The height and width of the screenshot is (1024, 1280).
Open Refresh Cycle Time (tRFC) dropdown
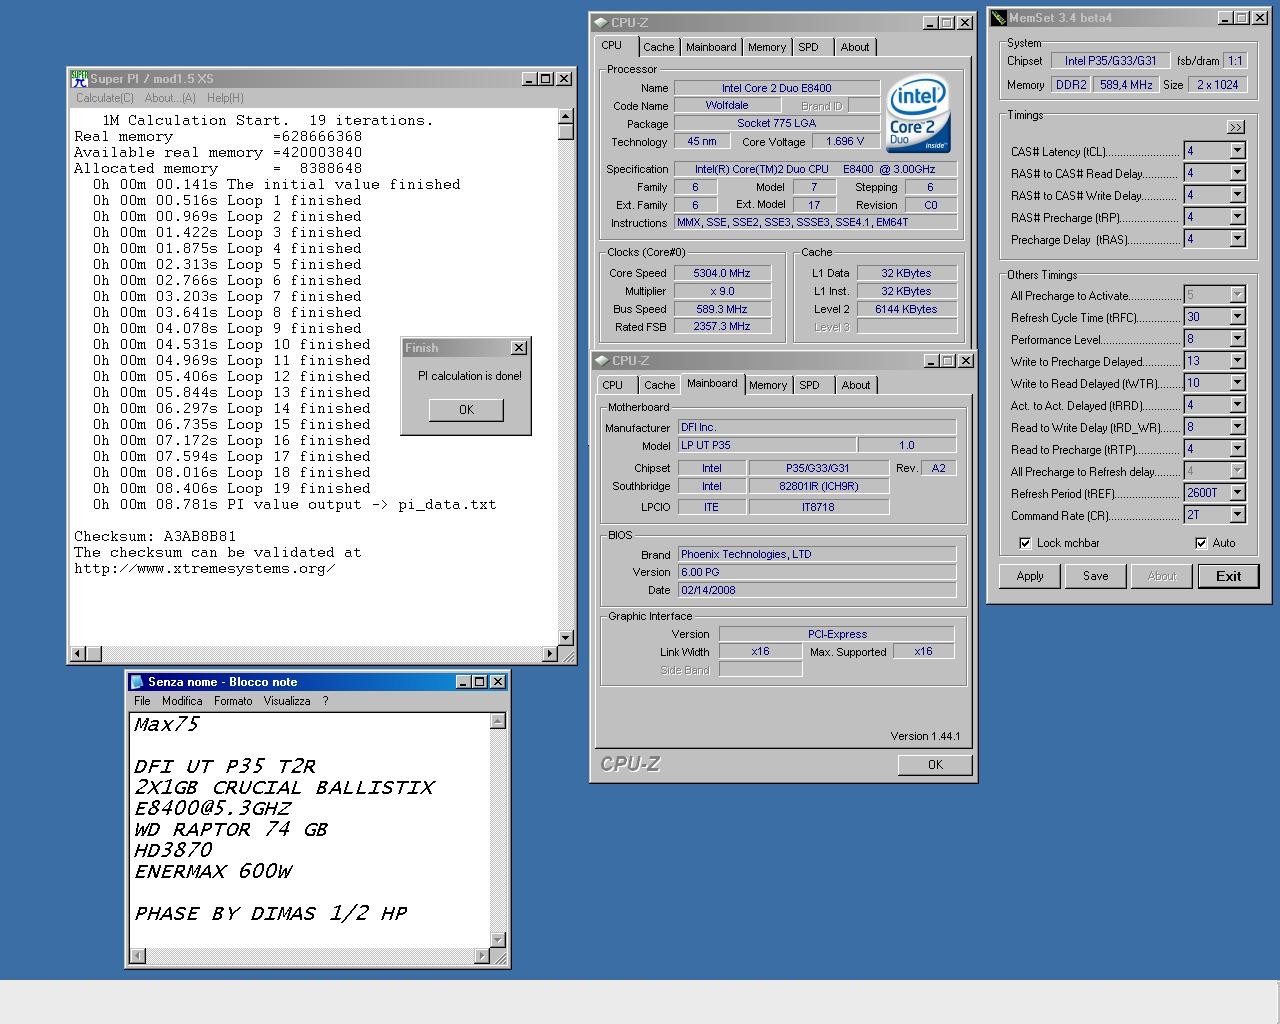coord(1237,317)
